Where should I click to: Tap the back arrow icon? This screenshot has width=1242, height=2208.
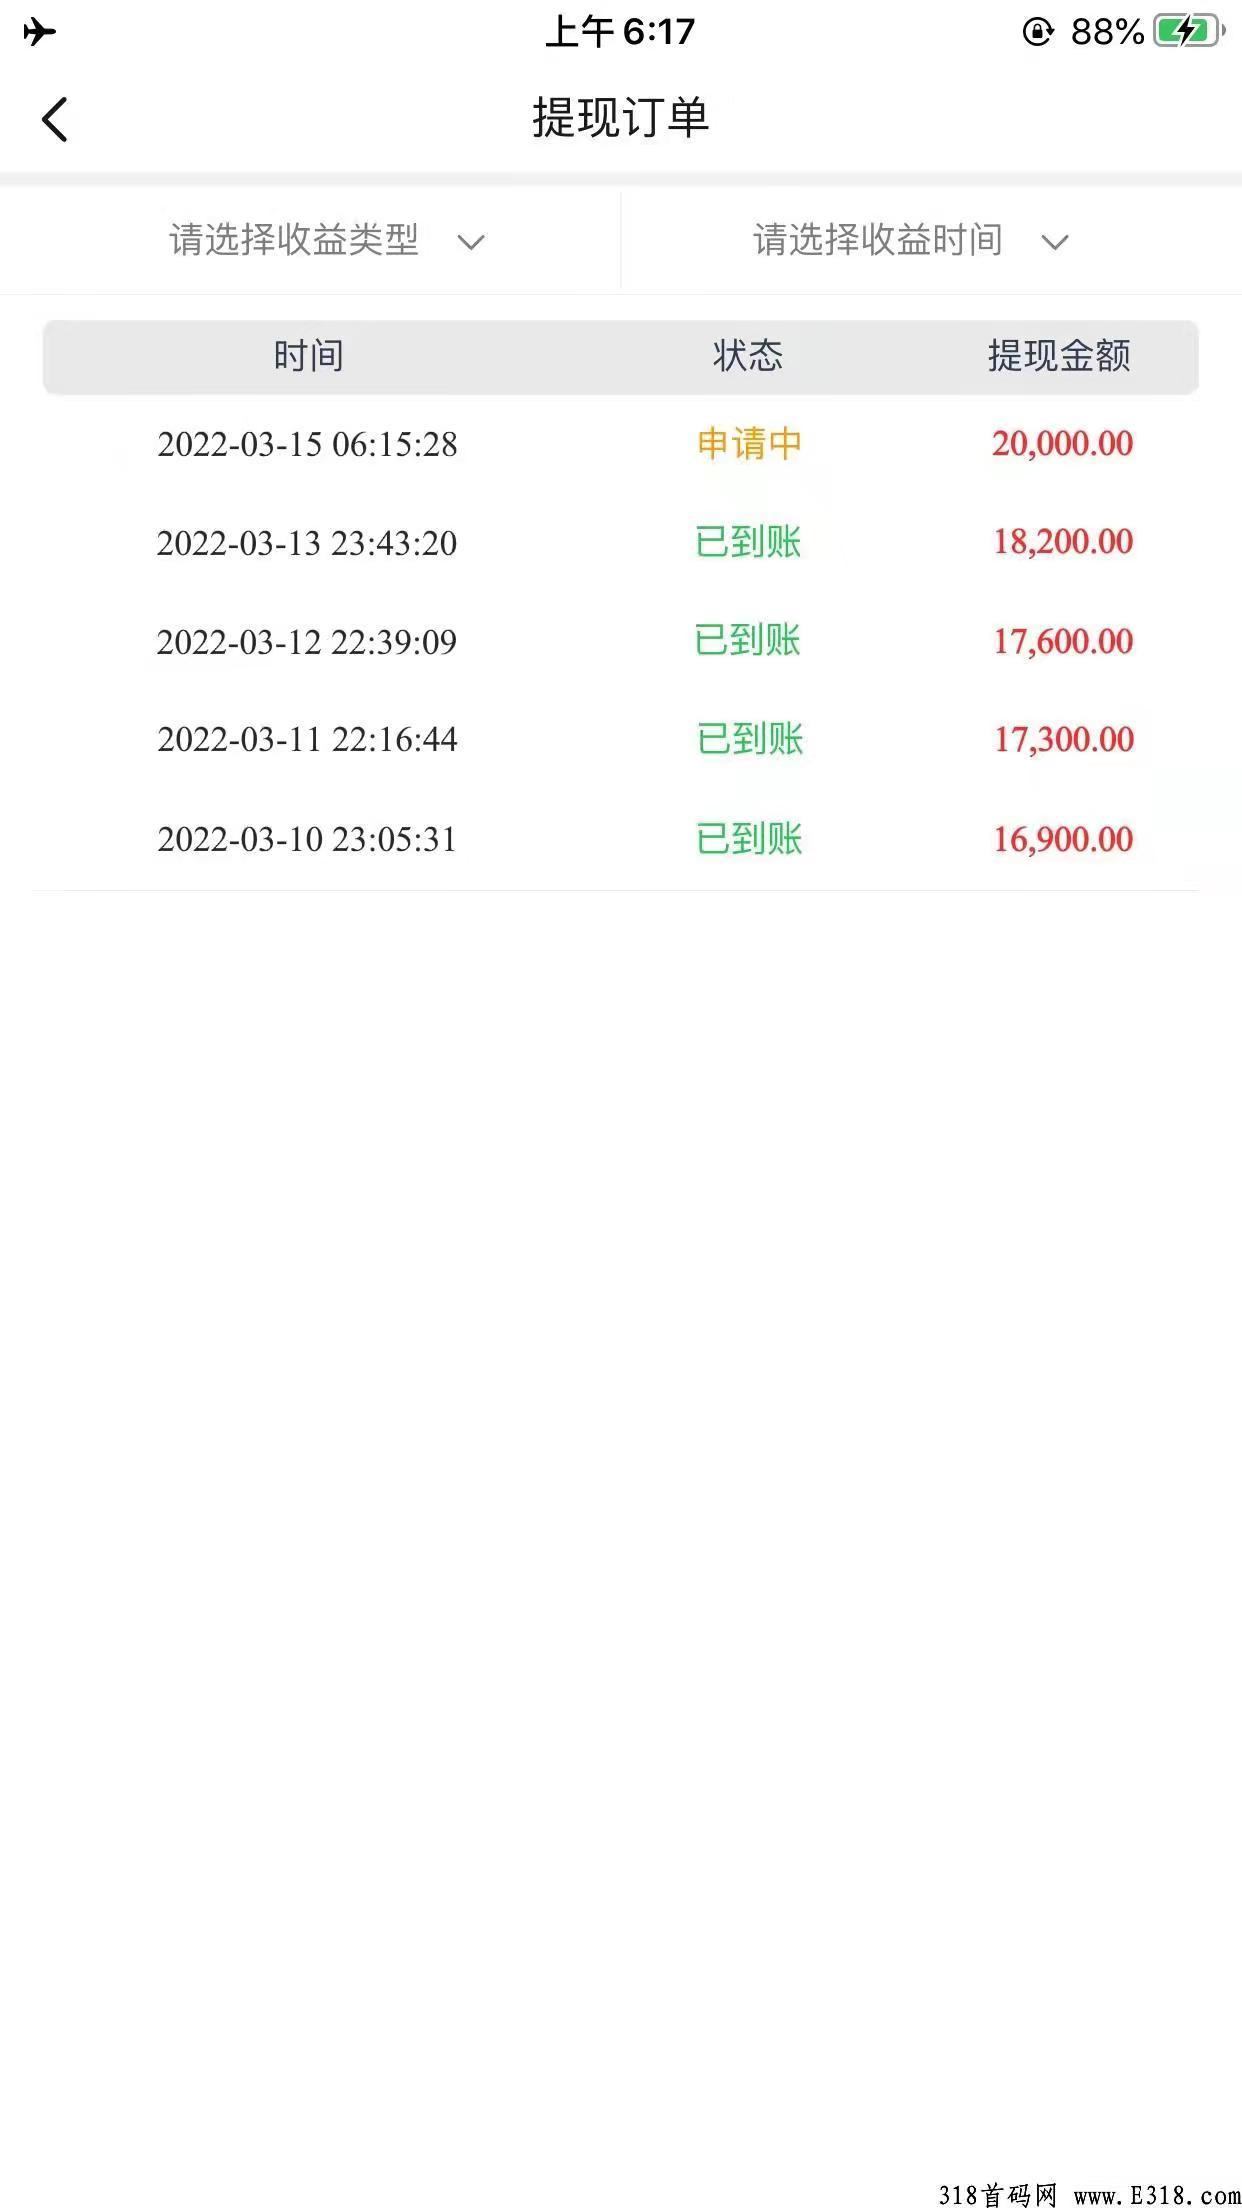[x=55, y=119]
